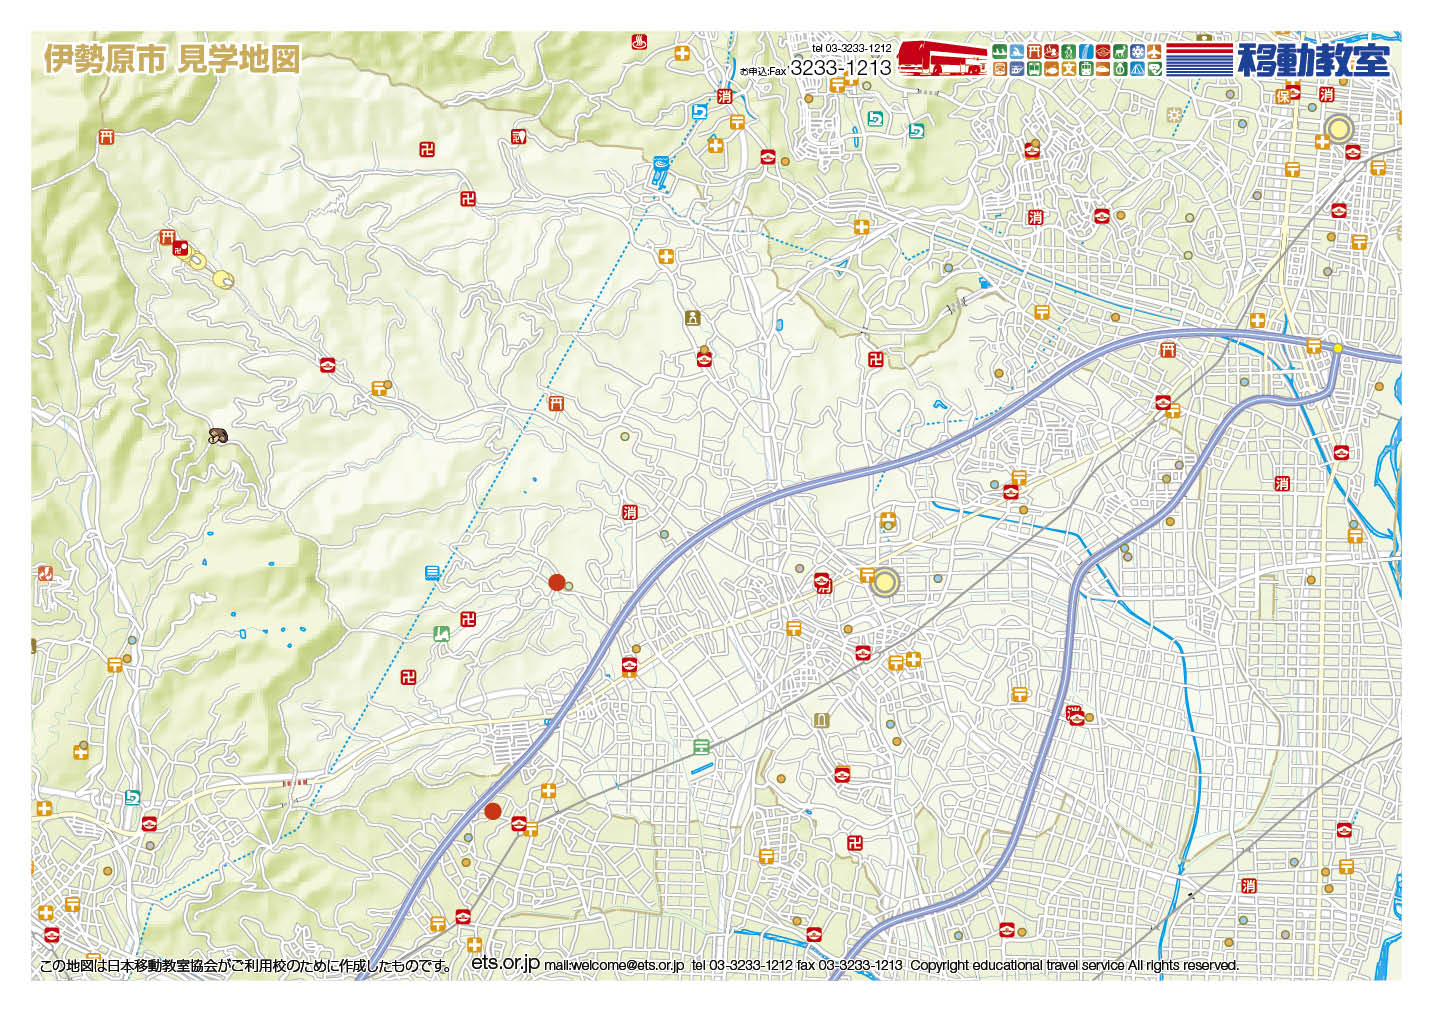The width and height of the screenshot is (1433, 1012).
Task: Click the 文 school icon in the header legend
Action: point(1069,68)
